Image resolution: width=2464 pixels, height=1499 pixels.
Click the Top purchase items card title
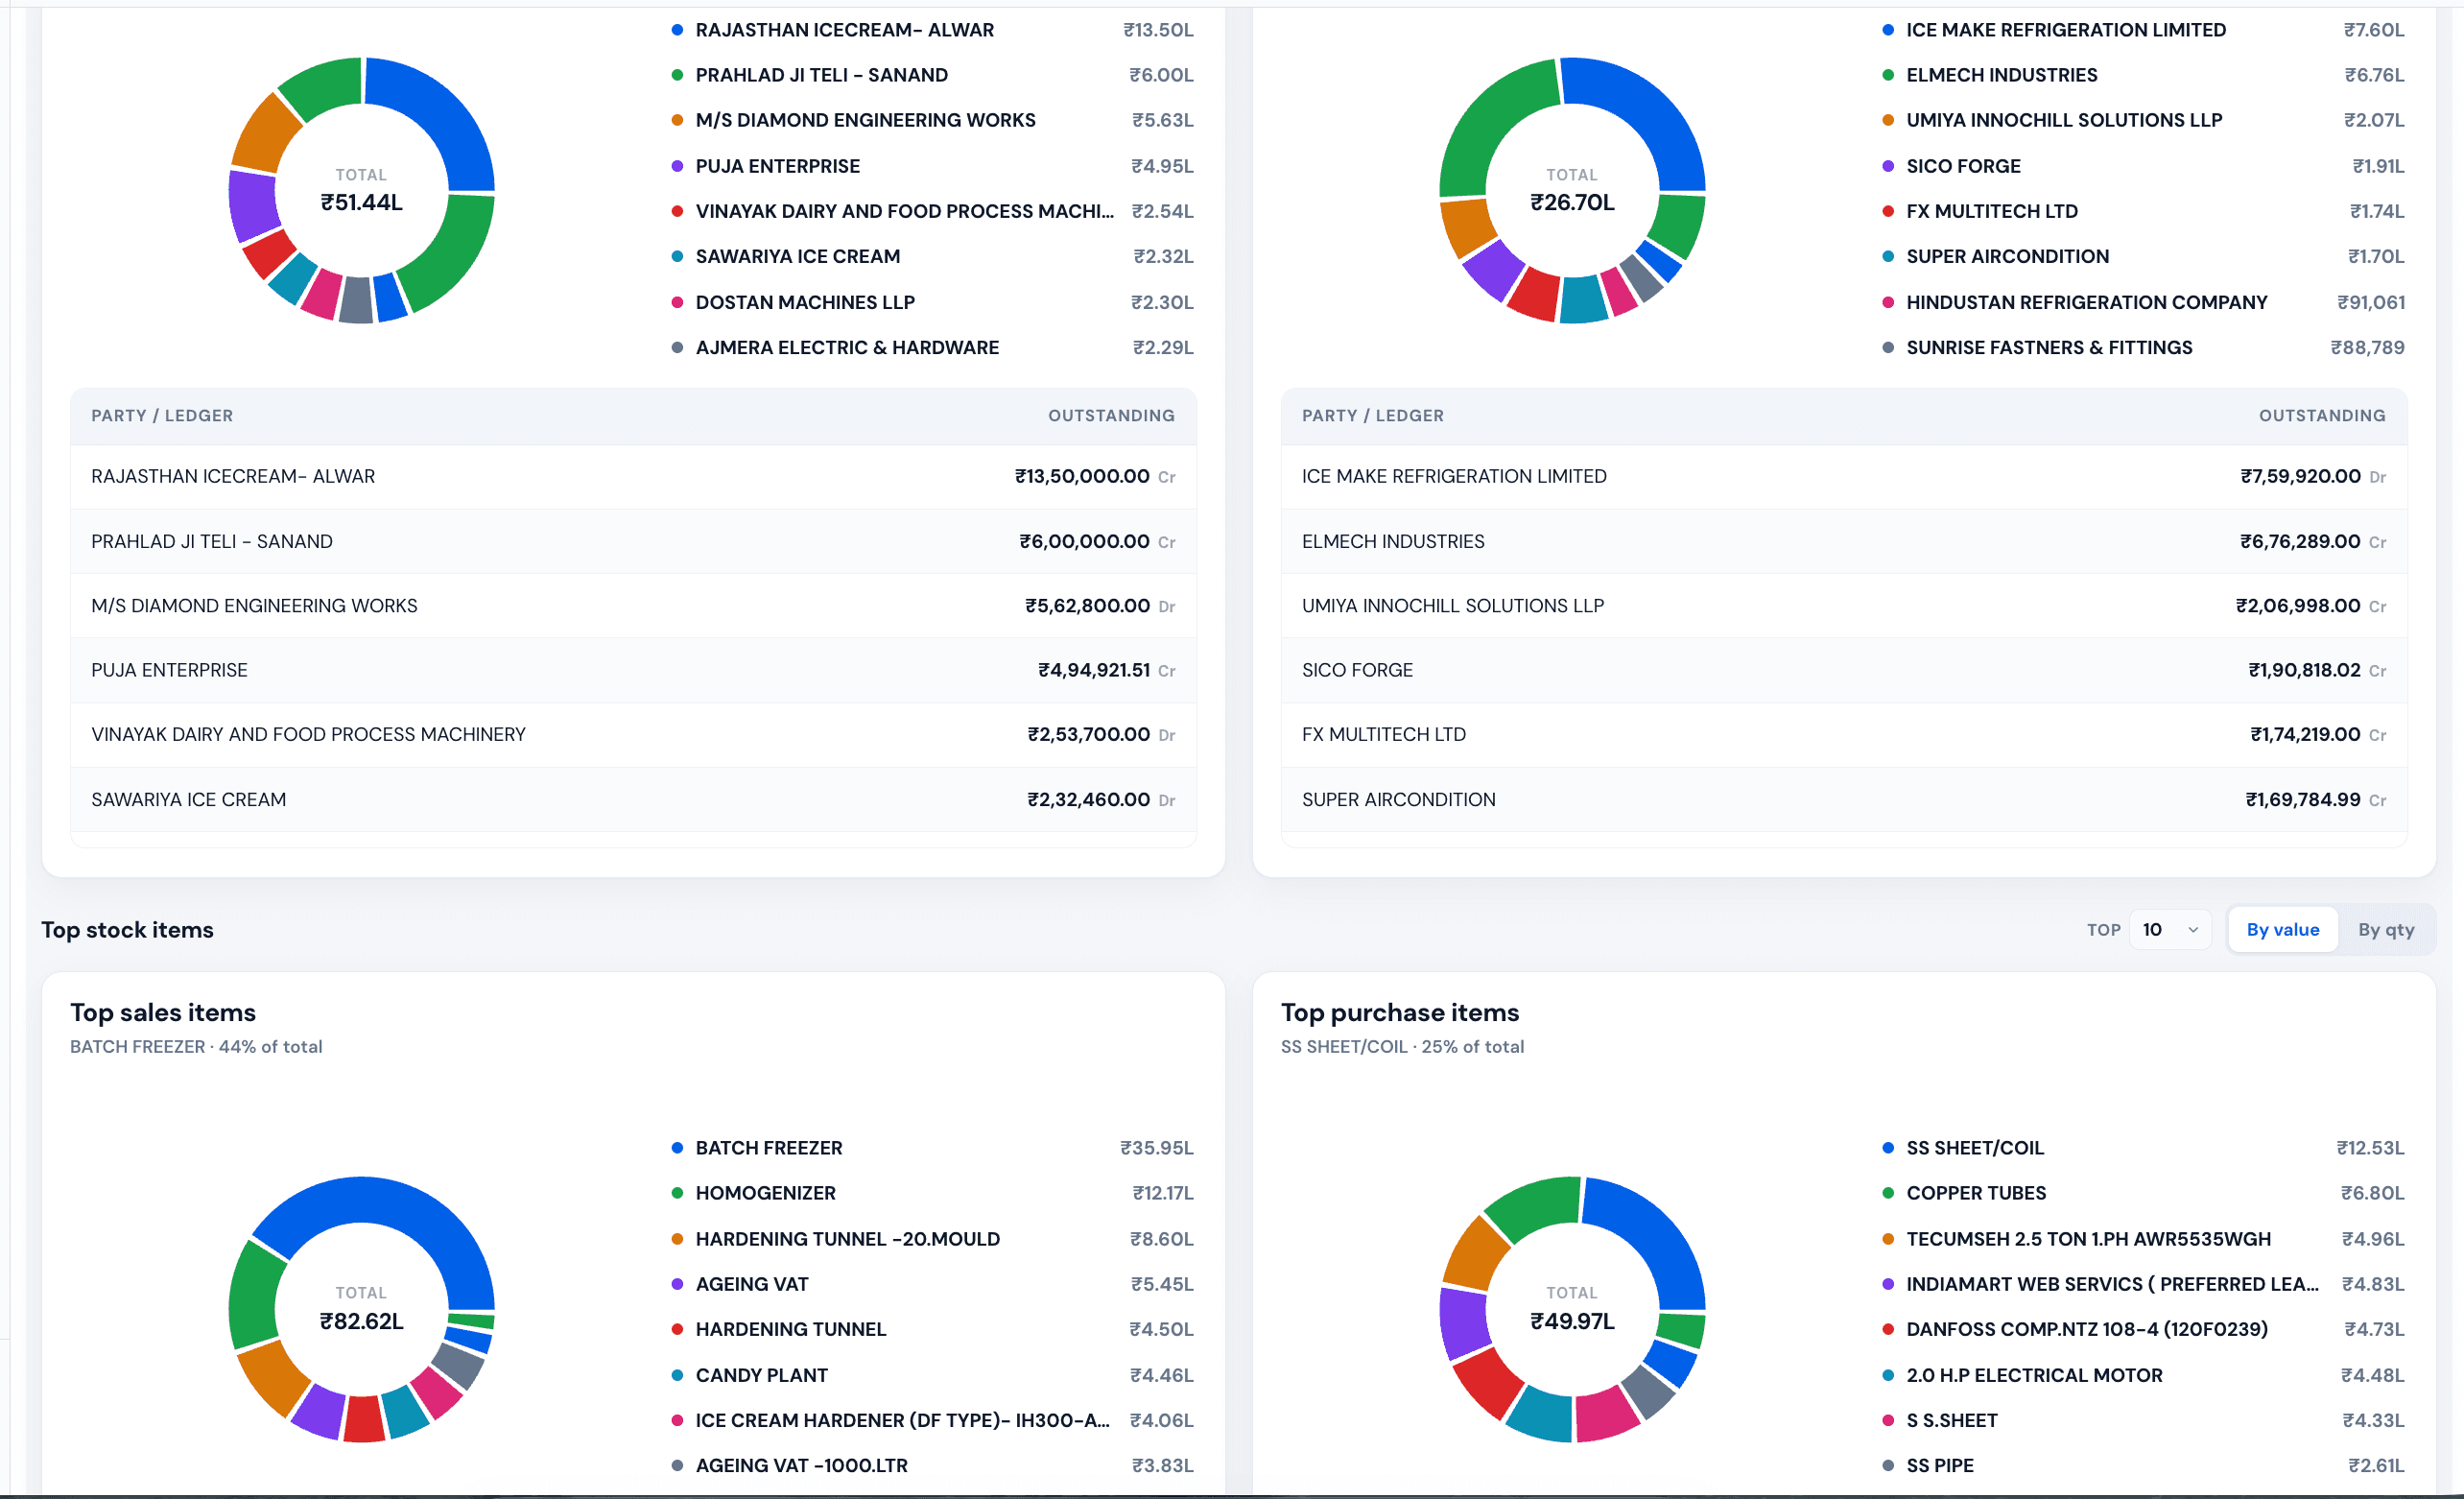coord(1400,1012)
